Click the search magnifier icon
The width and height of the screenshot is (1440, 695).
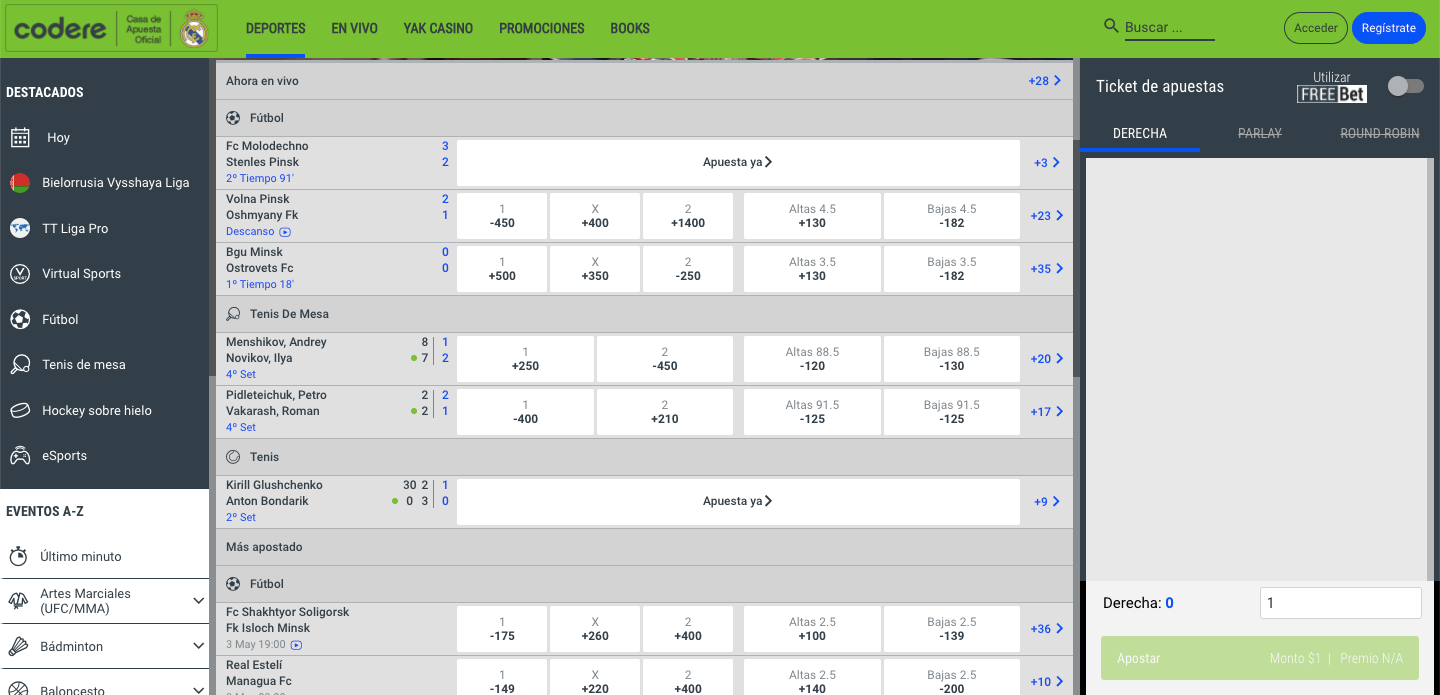(1111, 26)
